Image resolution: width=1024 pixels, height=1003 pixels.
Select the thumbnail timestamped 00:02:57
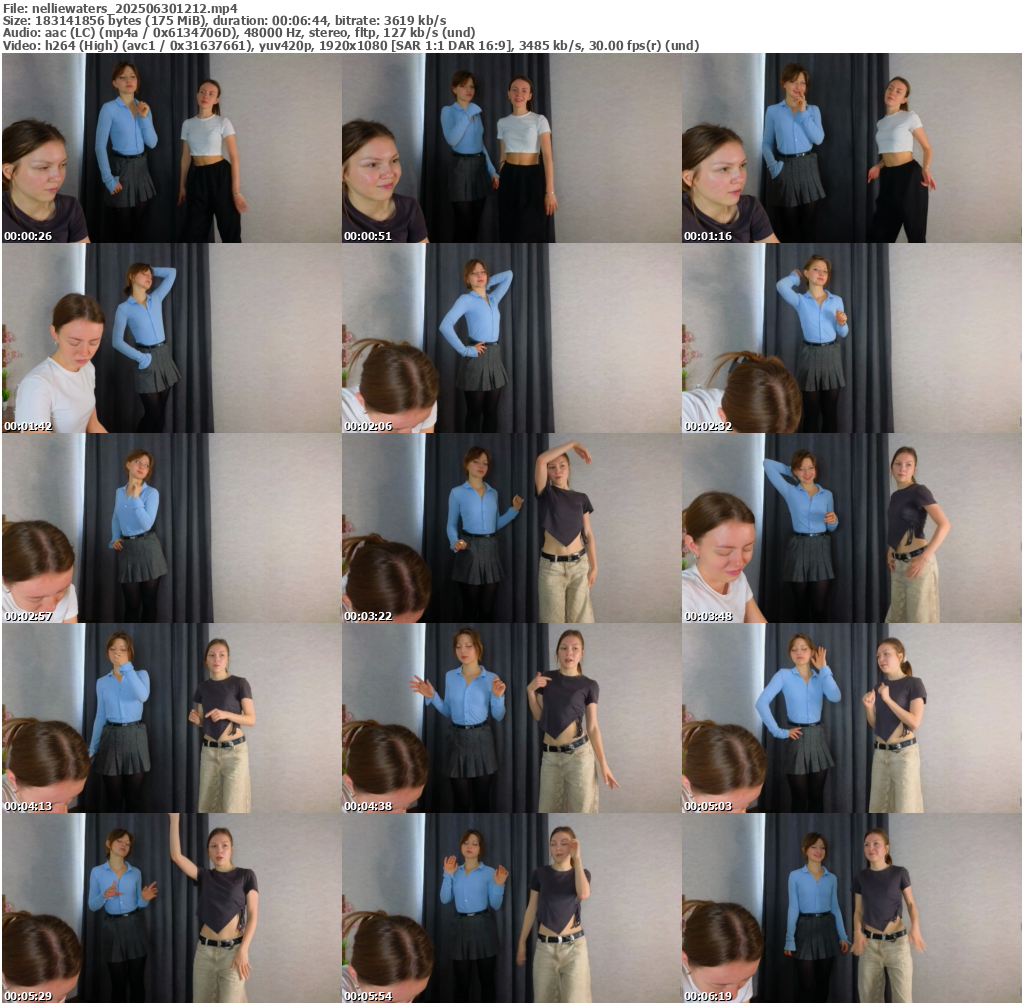172,528
